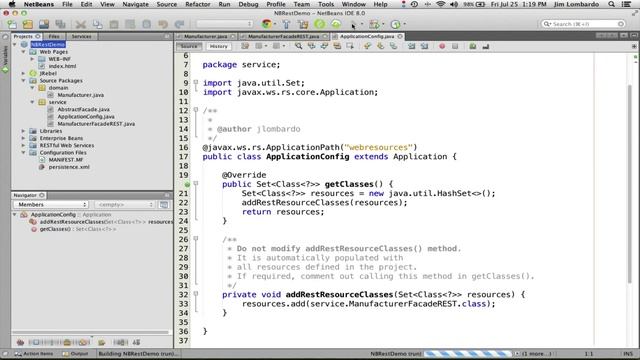Click the Chrome browser selection icon

pos(267,24)
